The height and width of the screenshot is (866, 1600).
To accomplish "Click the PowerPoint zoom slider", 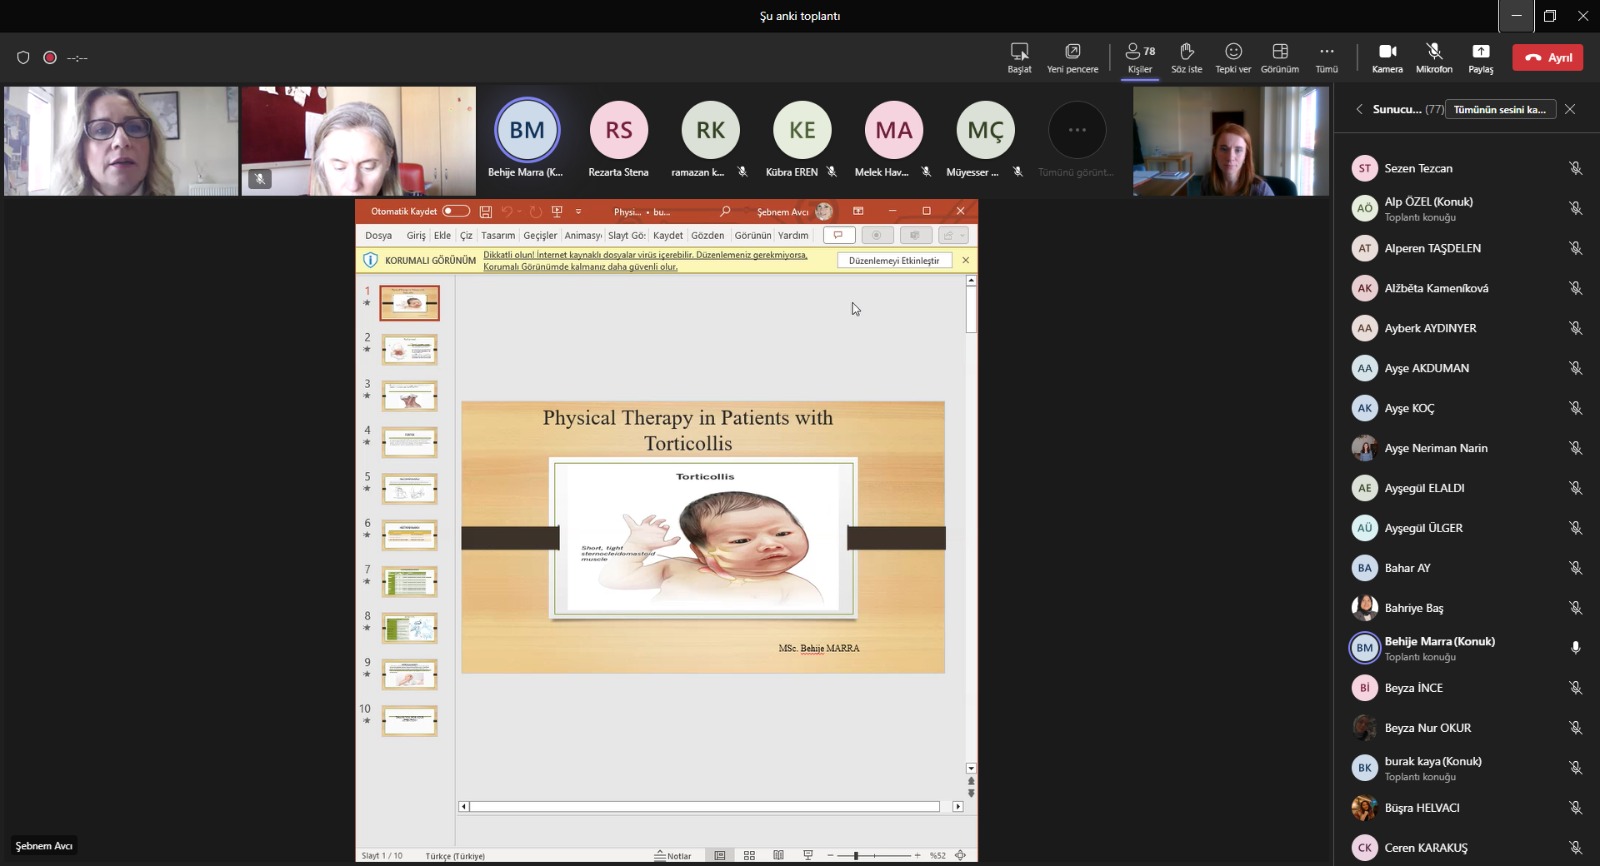I will (856, 856).
